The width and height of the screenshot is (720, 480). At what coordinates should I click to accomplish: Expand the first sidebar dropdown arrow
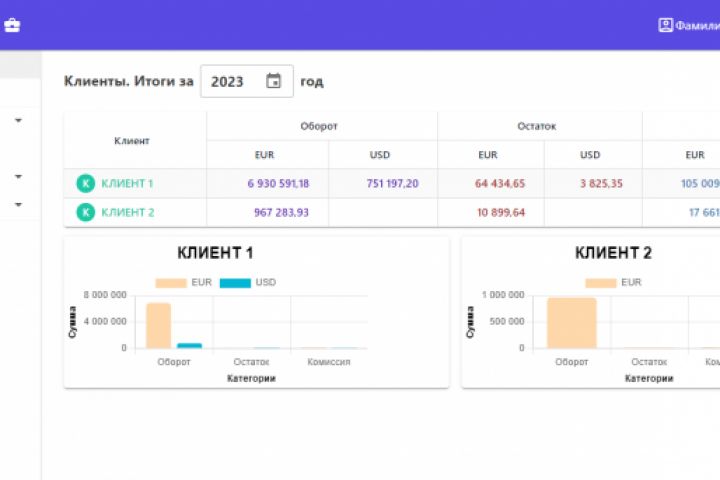[18, 120]
